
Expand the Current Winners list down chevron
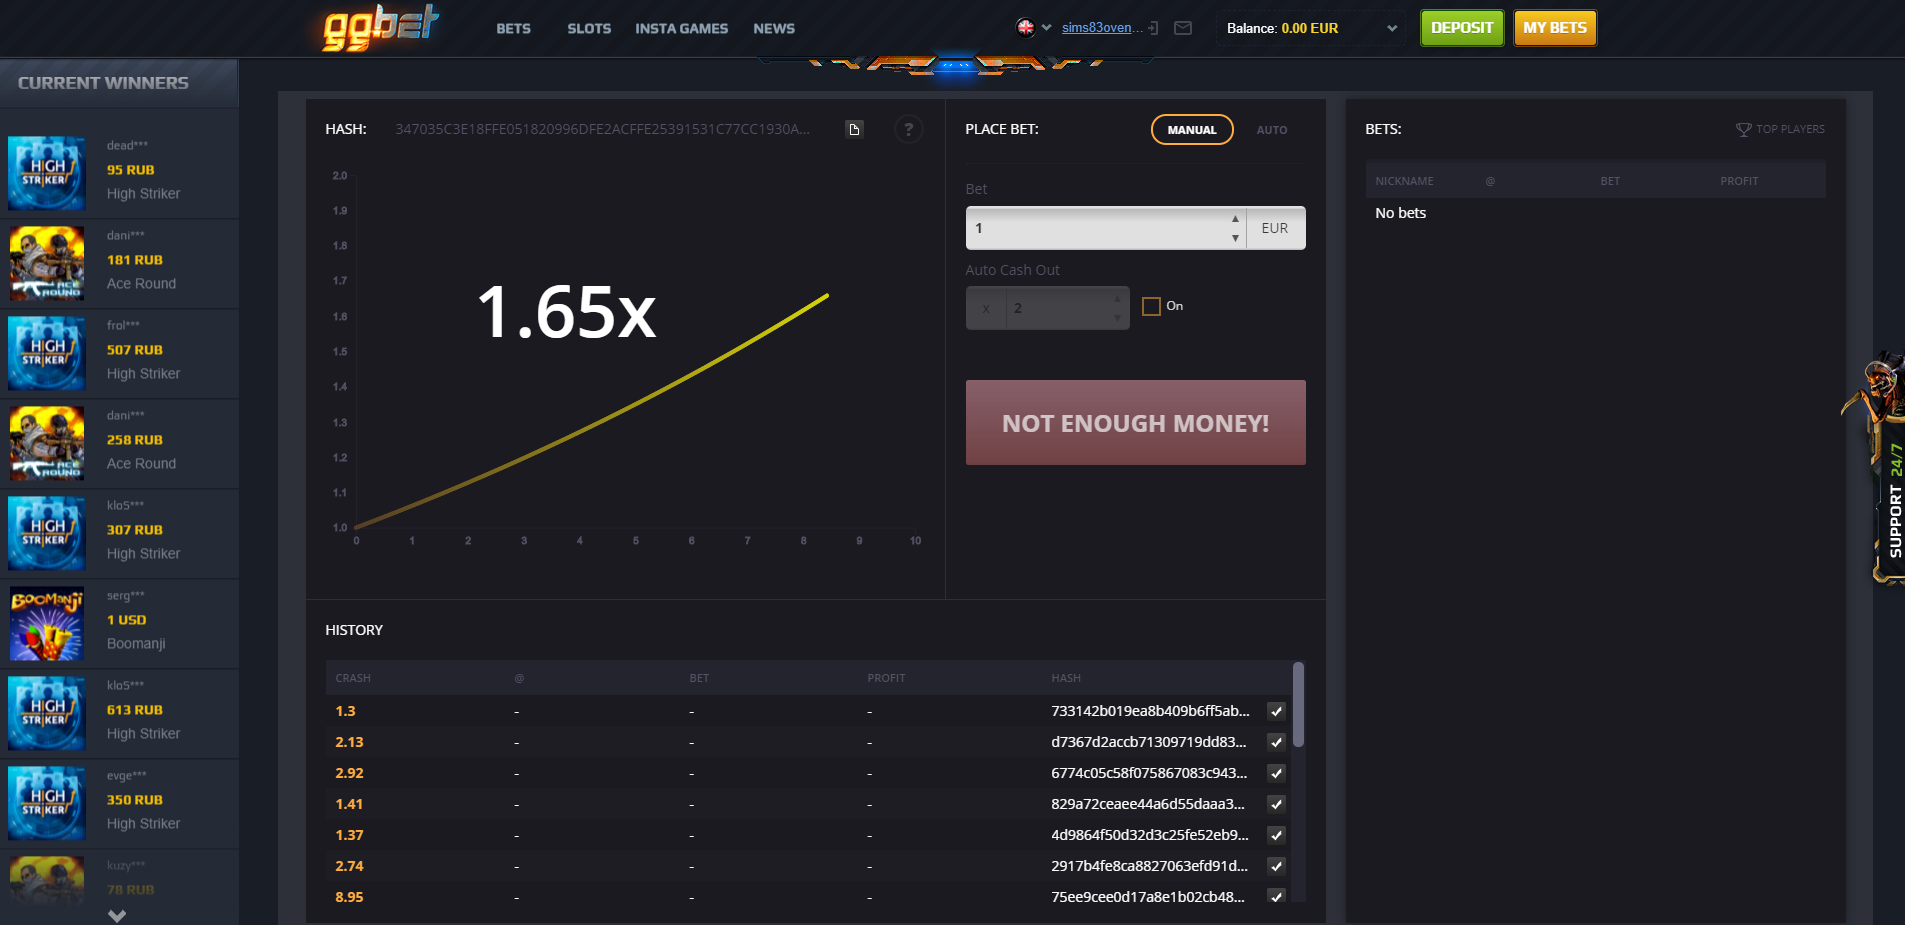(x=117, y=915)
